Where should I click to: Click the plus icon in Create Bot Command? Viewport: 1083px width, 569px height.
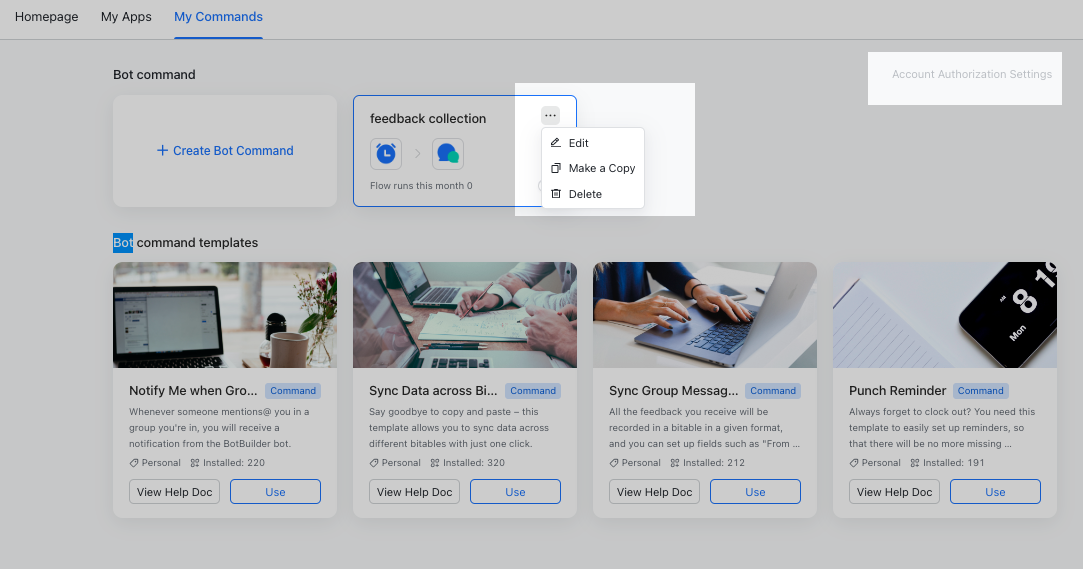click(x=162, y=151)
